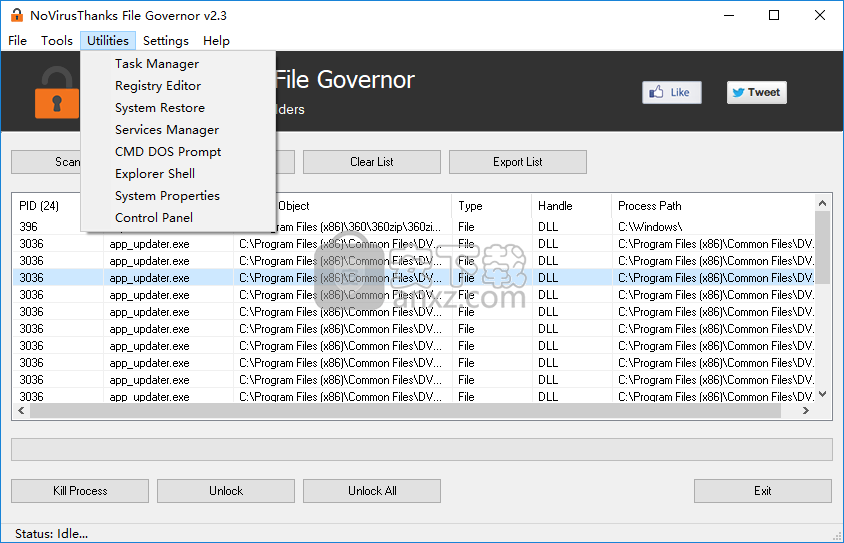Click the horizontal scroll left arrow
The width and height of the screenshot is (844, 543).
pyautogui.click(x=21, y=411)
